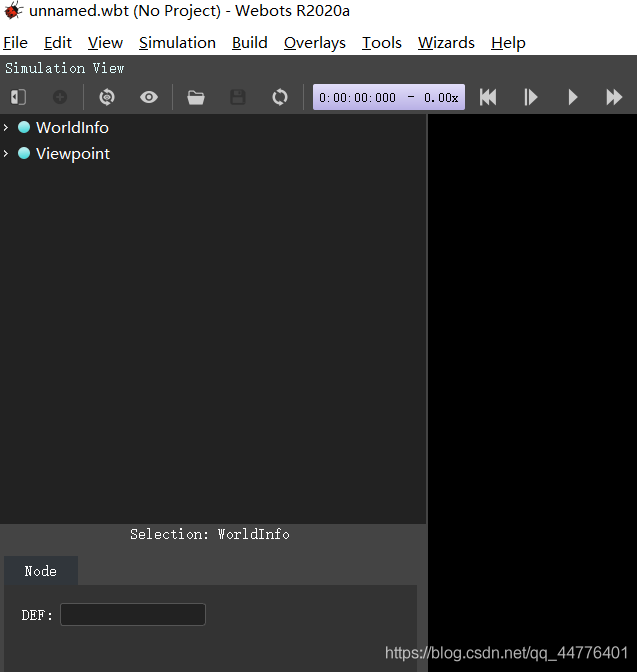This screenshot has height=672, width=637.
Task: Select the Viewpoint node in the scene tree
Action: 73,154
